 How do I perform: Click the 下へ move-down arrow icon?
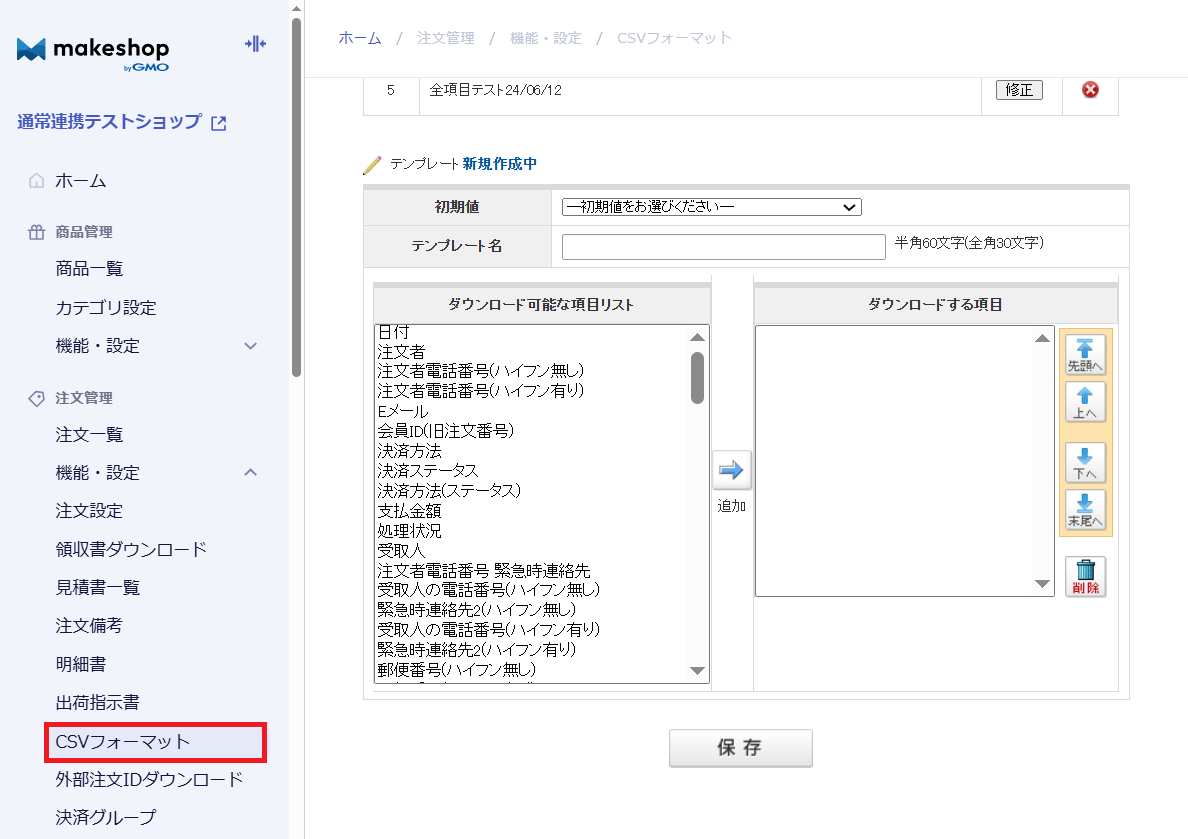tap(1085, 464)
